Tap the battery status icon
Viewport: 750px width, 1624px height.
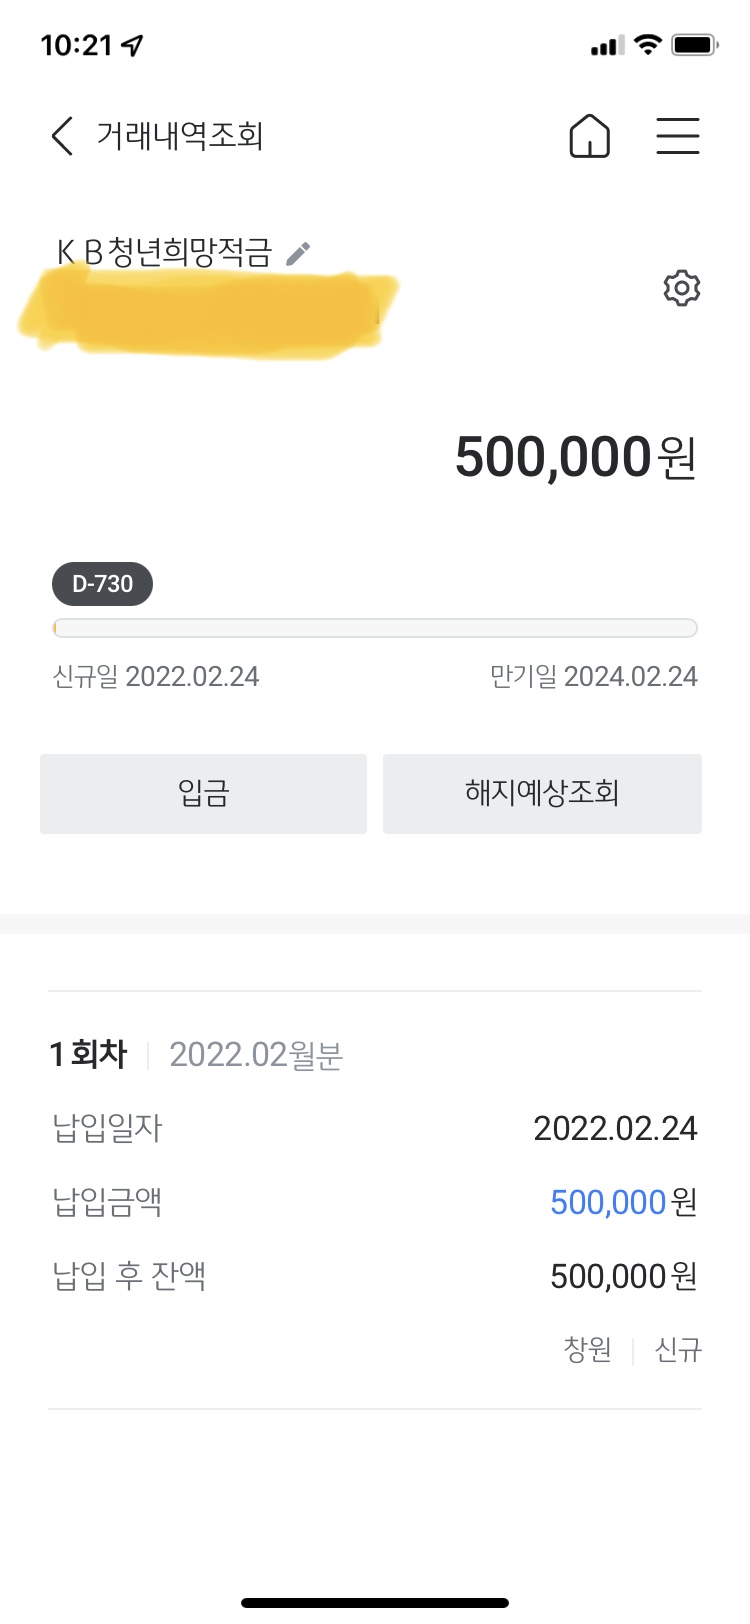(694, 45)
